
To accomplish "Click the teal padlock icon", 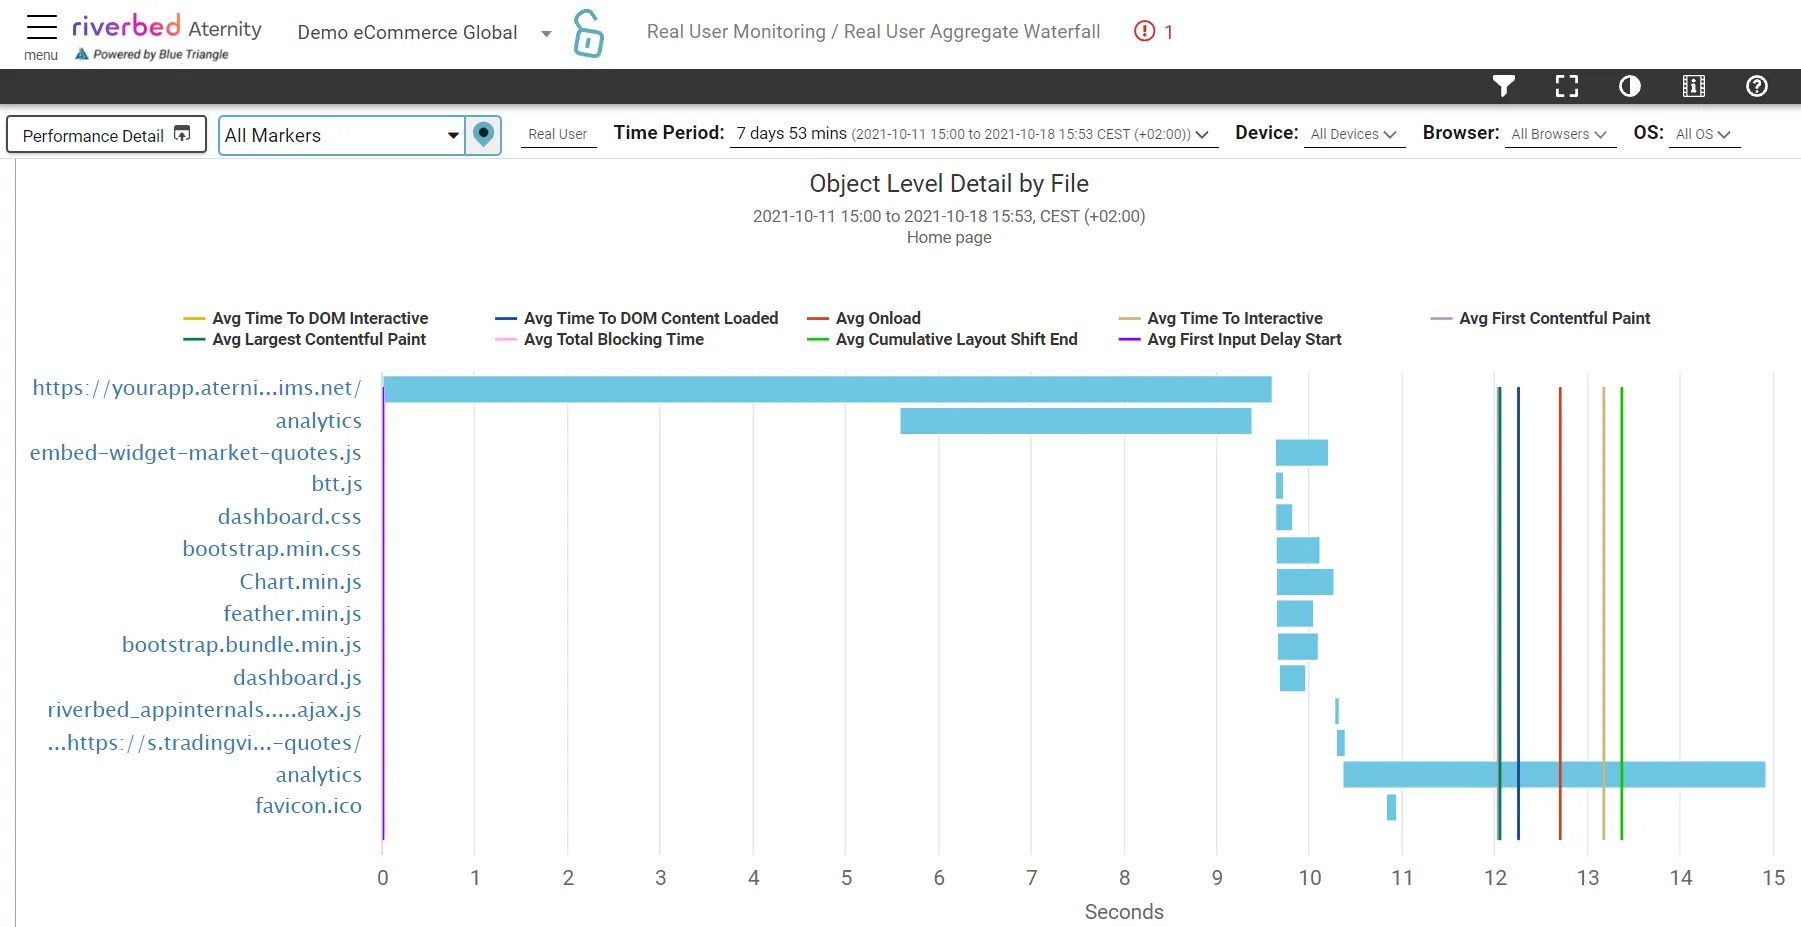I will [588, 33].
